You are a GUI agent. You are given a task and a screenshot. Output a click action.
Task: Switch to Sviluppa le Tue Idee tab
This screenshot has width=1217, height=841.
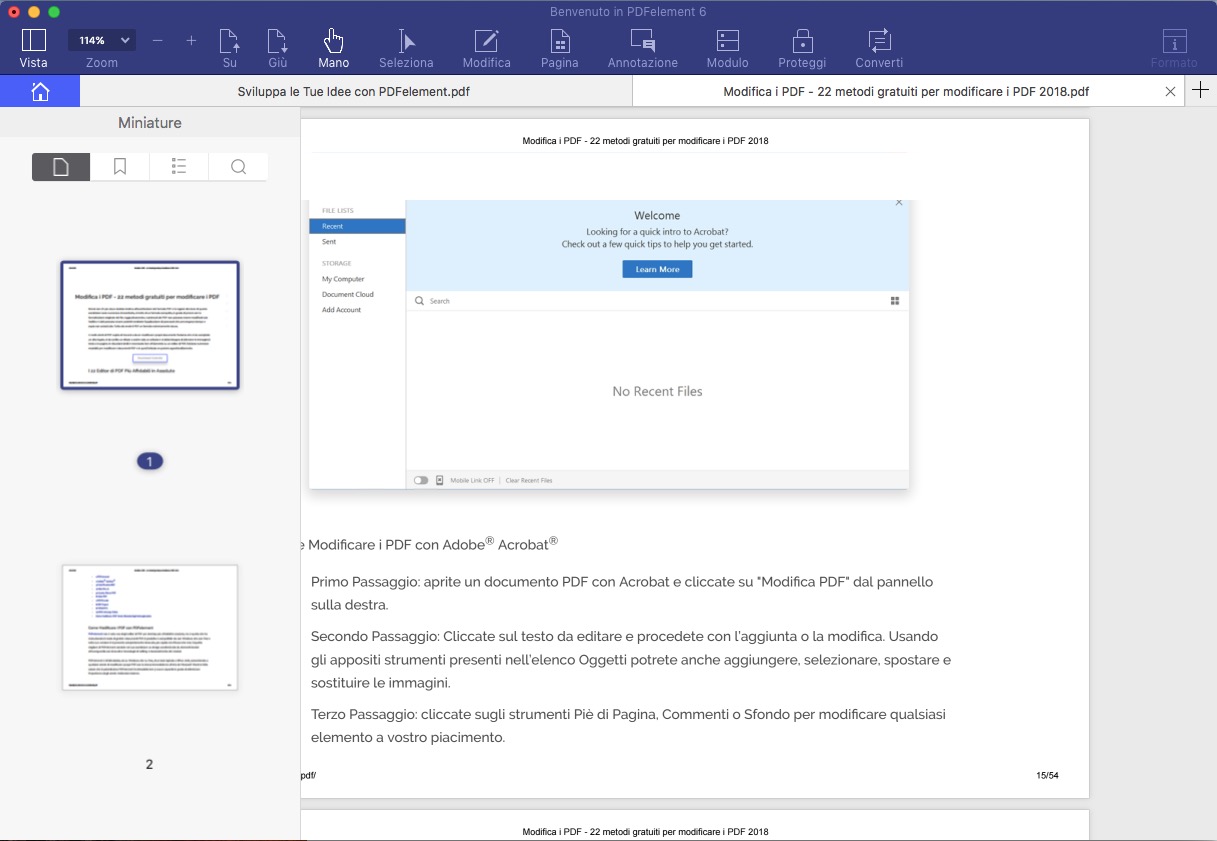(x=354, y=92)
